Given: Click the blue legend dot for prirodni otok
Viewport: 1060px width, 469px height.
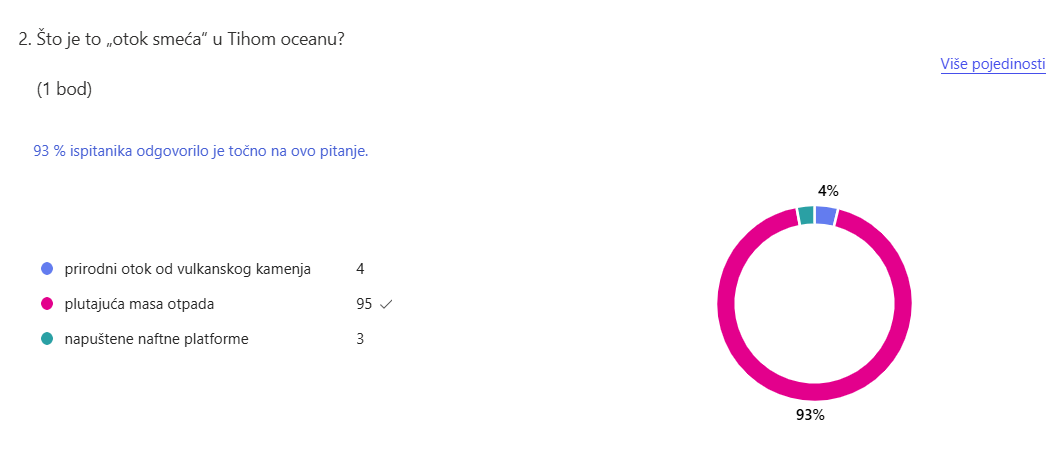Looking at the screenshot, I should (47, 269).
